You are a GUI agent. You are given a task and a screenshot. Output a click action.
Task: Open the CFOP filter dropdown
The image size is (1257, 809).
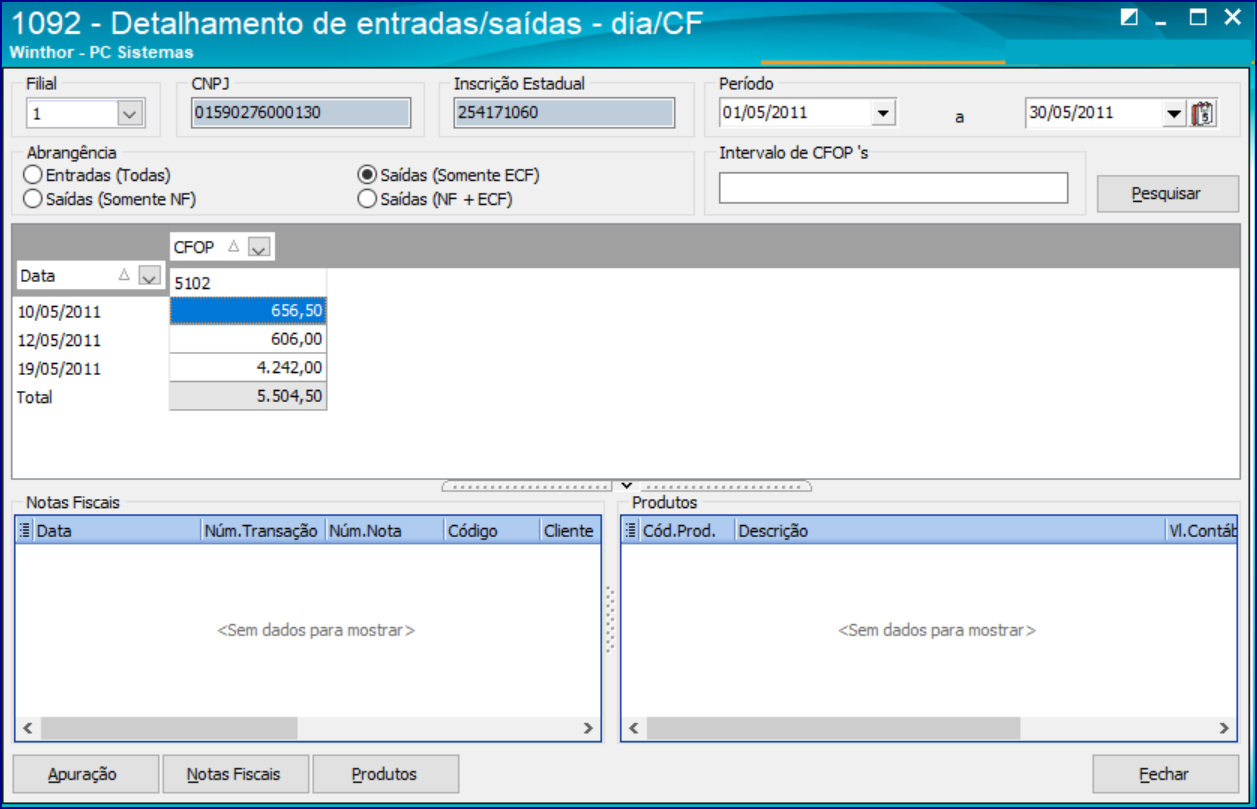(x=258, y=248)
